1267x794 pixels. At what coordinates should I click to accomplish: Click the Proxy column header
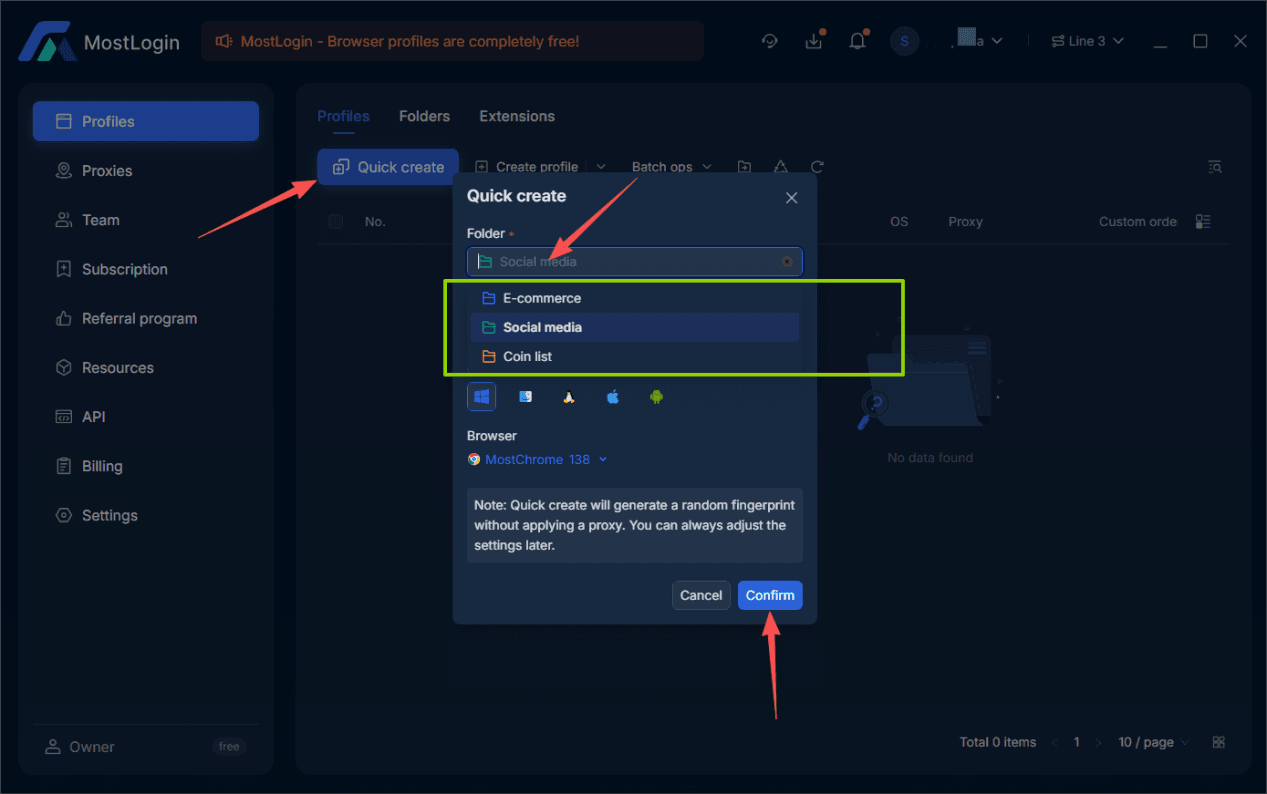tap(965, 222)
